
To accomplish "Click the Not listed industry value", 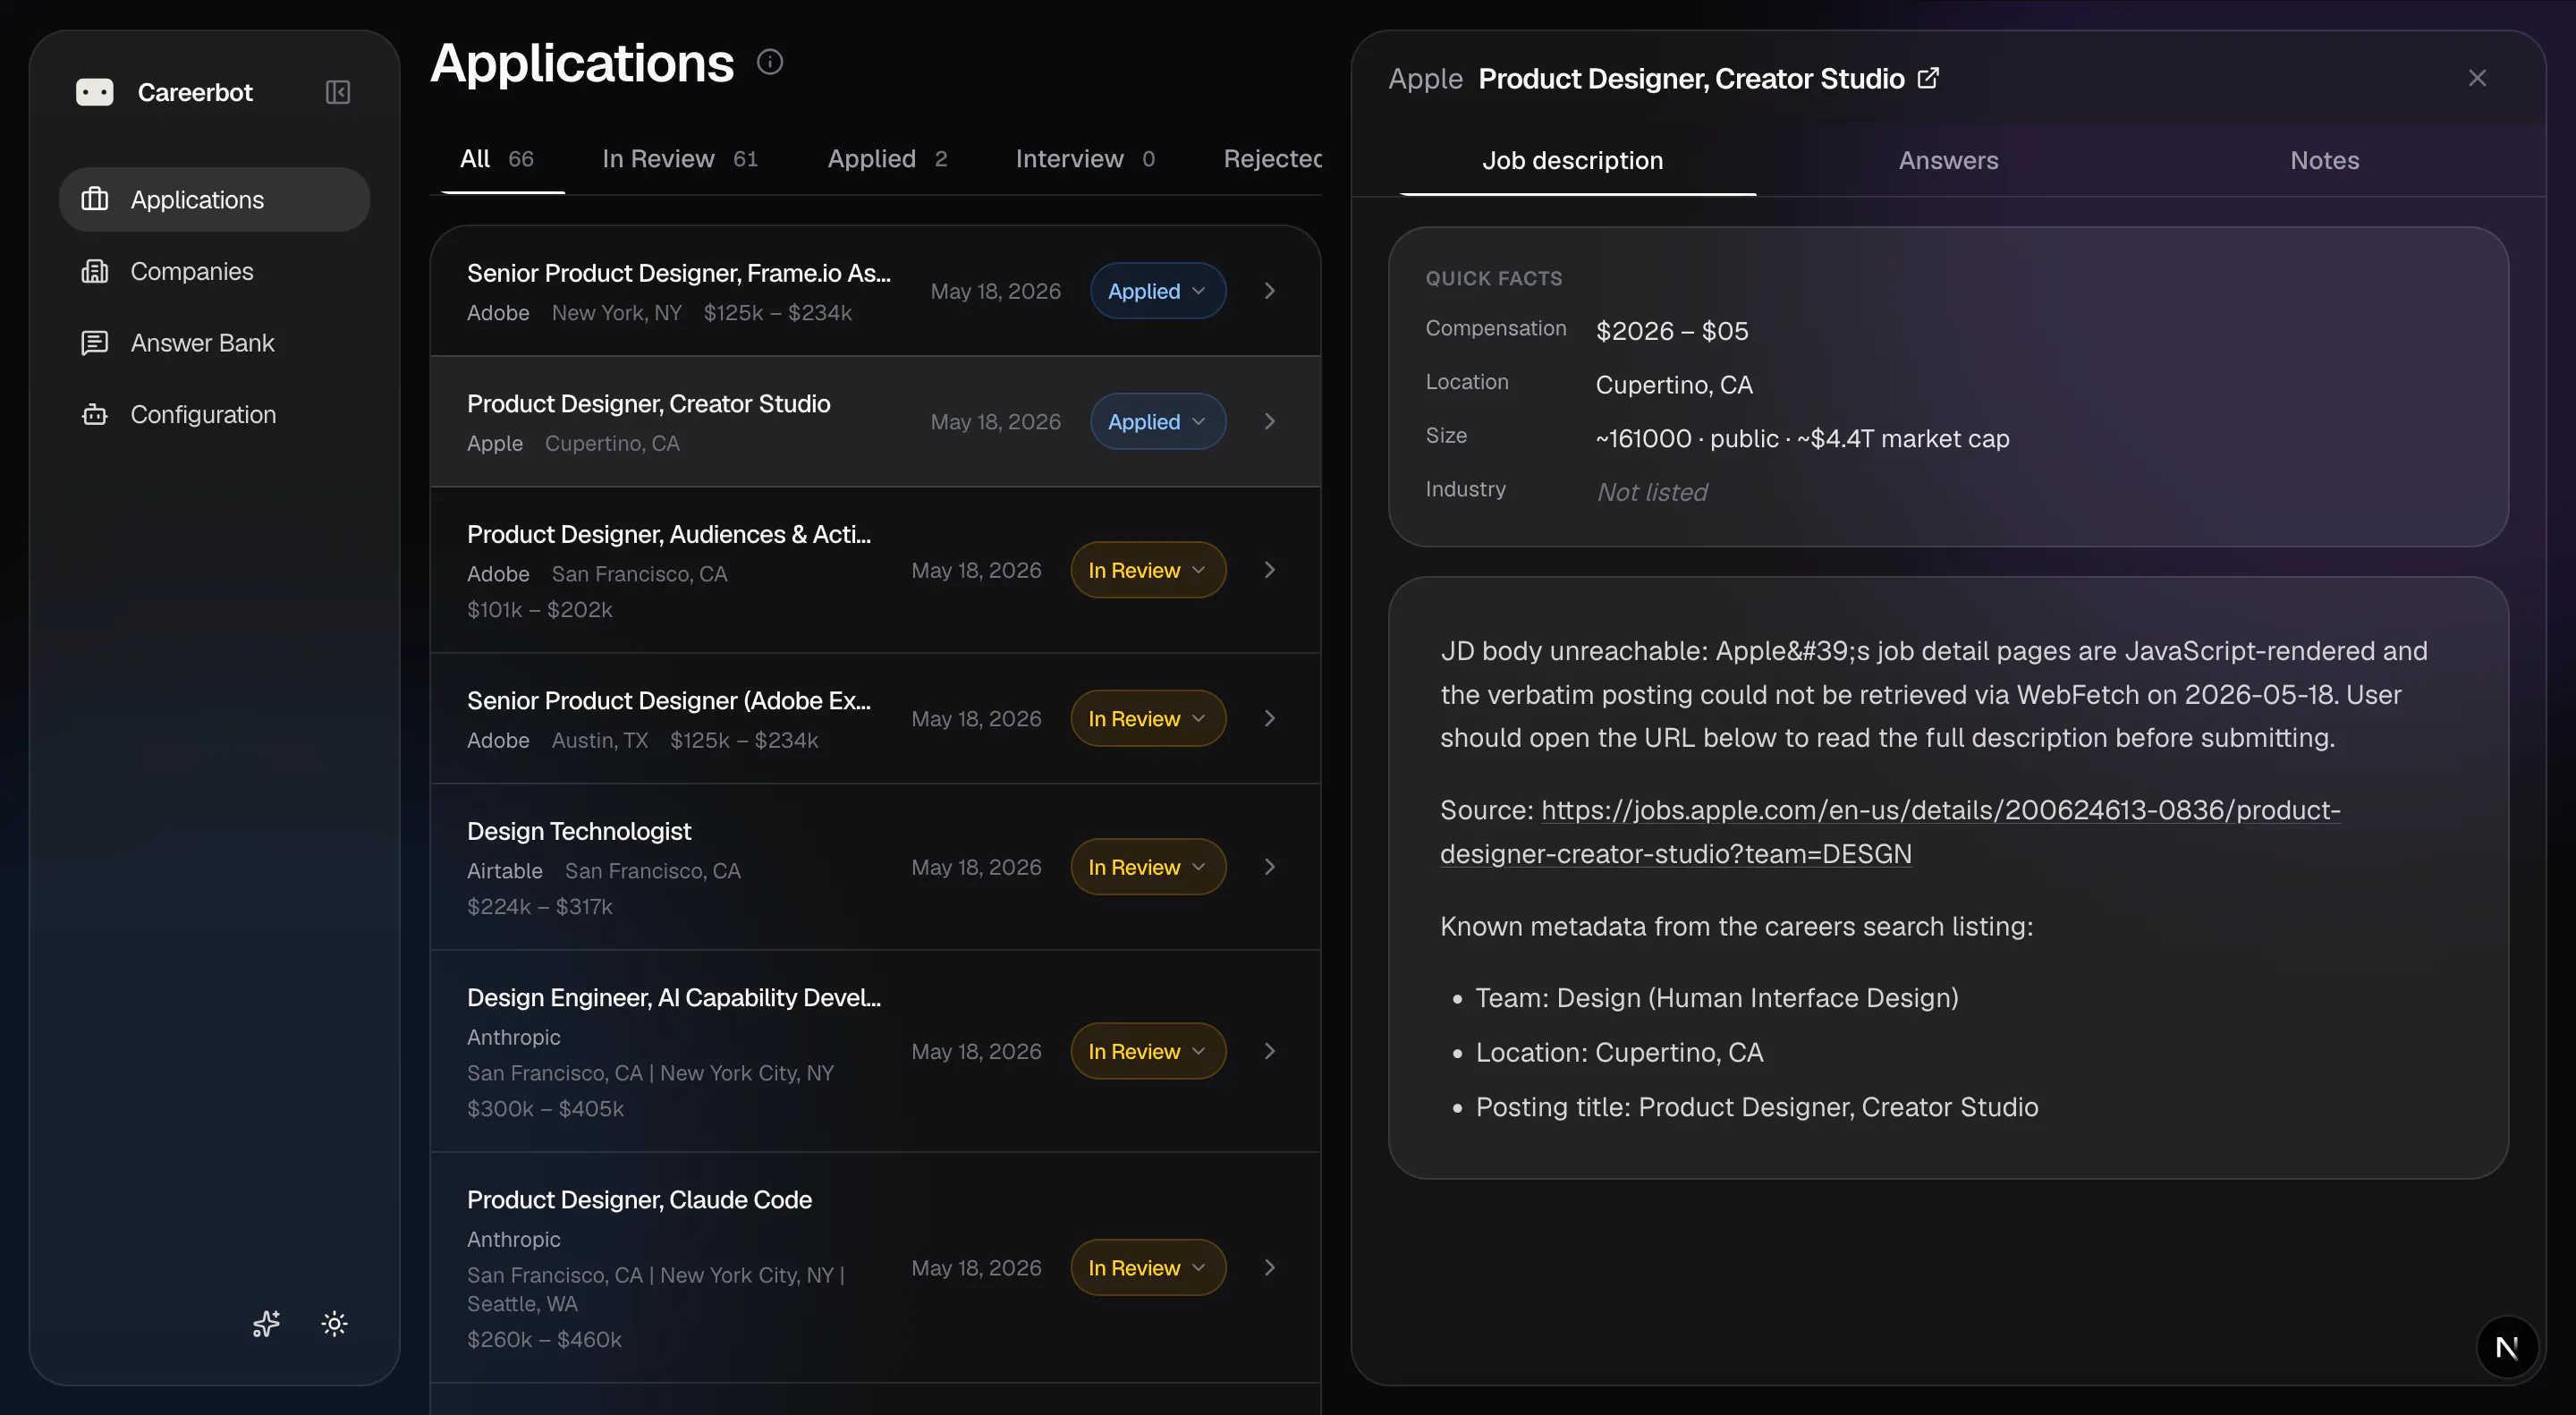I will point(1651,492).
